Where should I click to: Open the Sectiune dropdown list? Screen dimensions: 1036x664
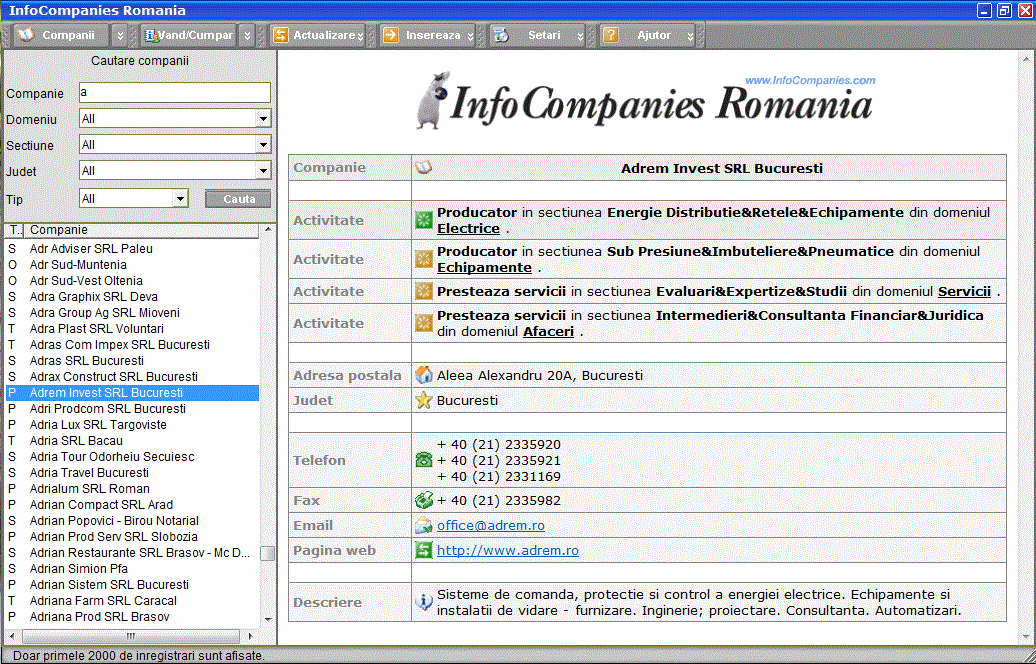(x=263, y=145)
